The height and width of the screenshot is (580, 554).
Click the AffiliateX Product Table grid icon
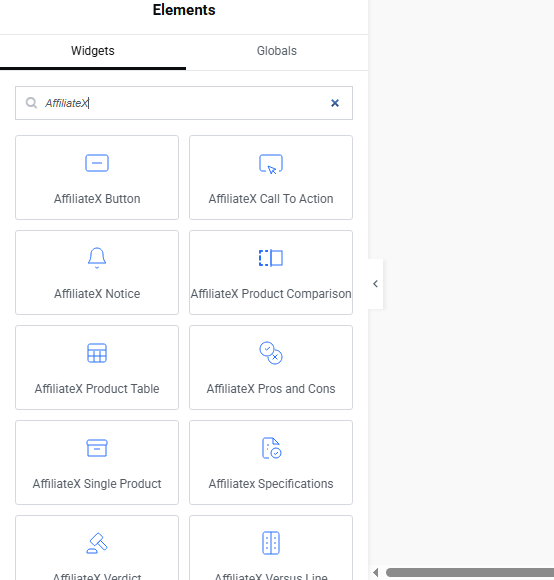(x=97, y=353)
